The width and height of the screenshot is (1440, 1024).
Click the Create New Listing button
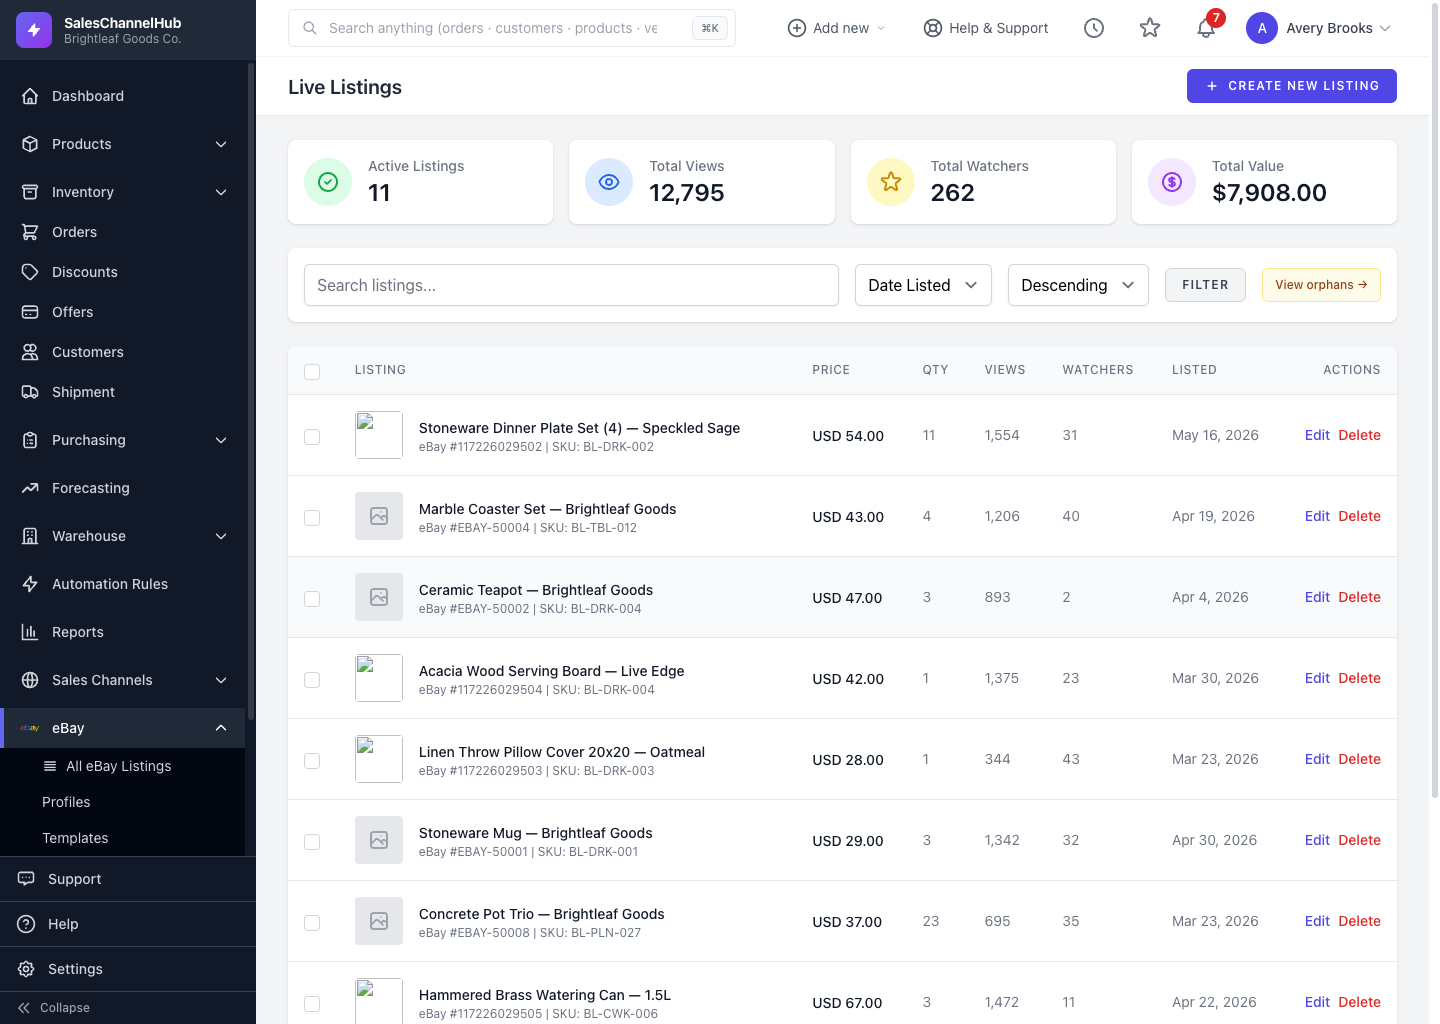(1292, 86)
